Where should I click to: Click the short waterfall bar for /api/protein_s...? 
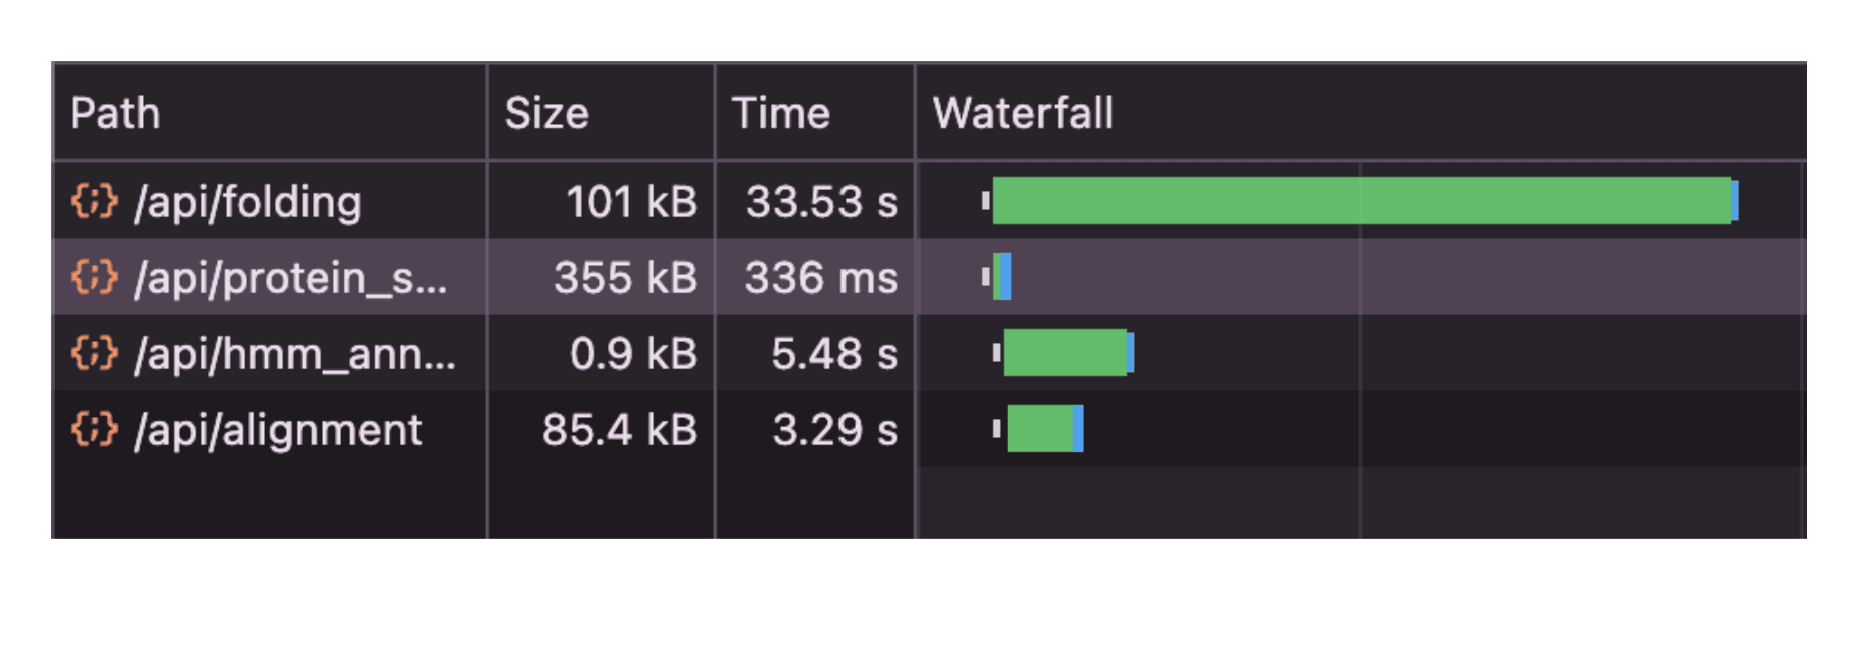pyautogui.click(x=1002, y=278)
